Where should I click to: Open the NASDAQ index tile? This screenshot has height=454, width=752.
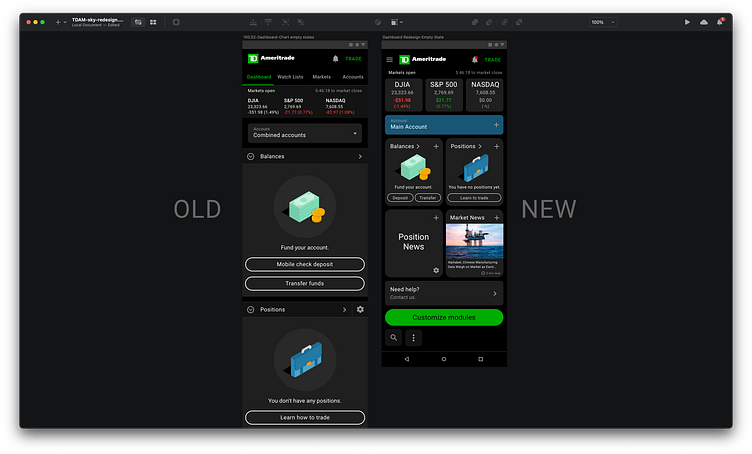click(x=485, y=95)
